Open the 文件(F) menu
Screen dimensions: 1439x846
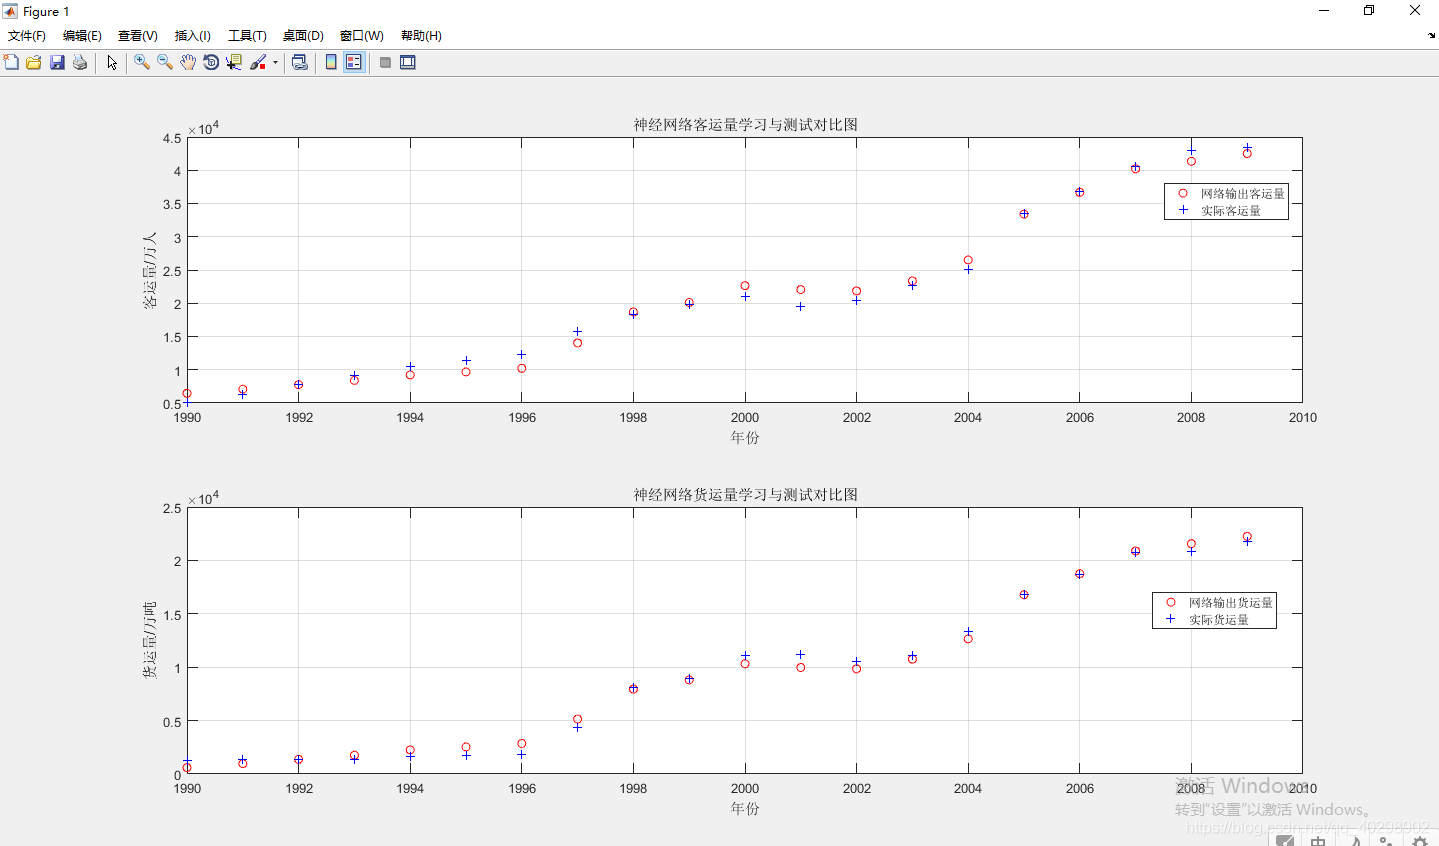[x=27, y=35]
